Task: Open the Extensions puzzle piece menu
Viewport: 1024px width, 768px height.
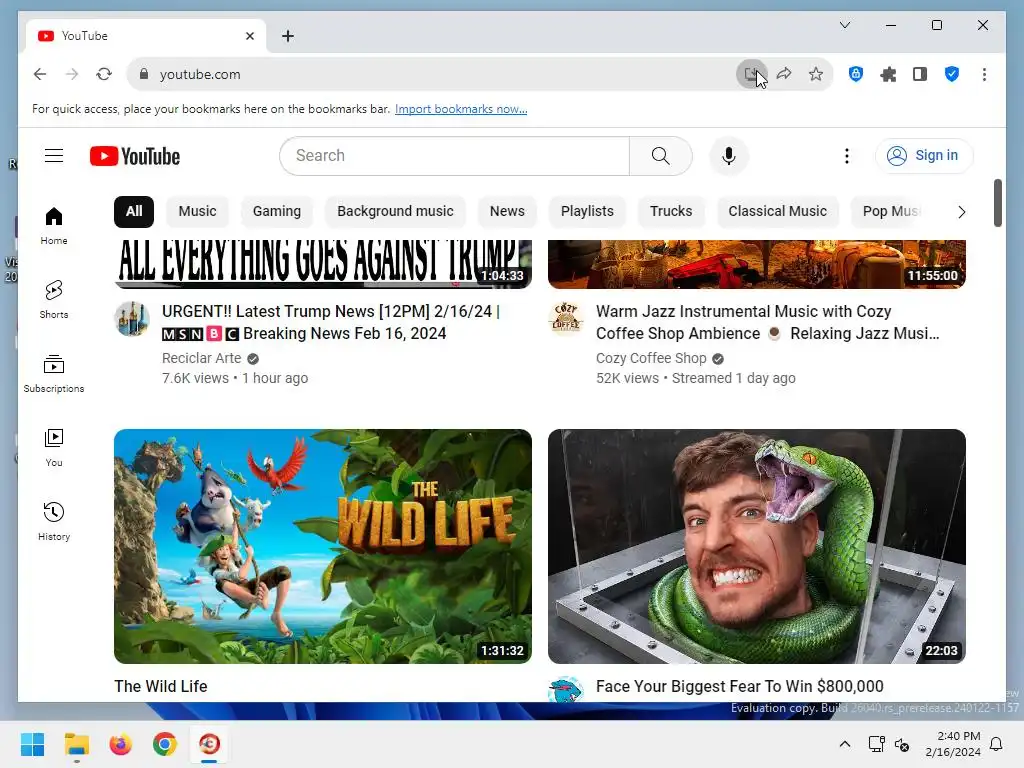Action: pos(888,74)
